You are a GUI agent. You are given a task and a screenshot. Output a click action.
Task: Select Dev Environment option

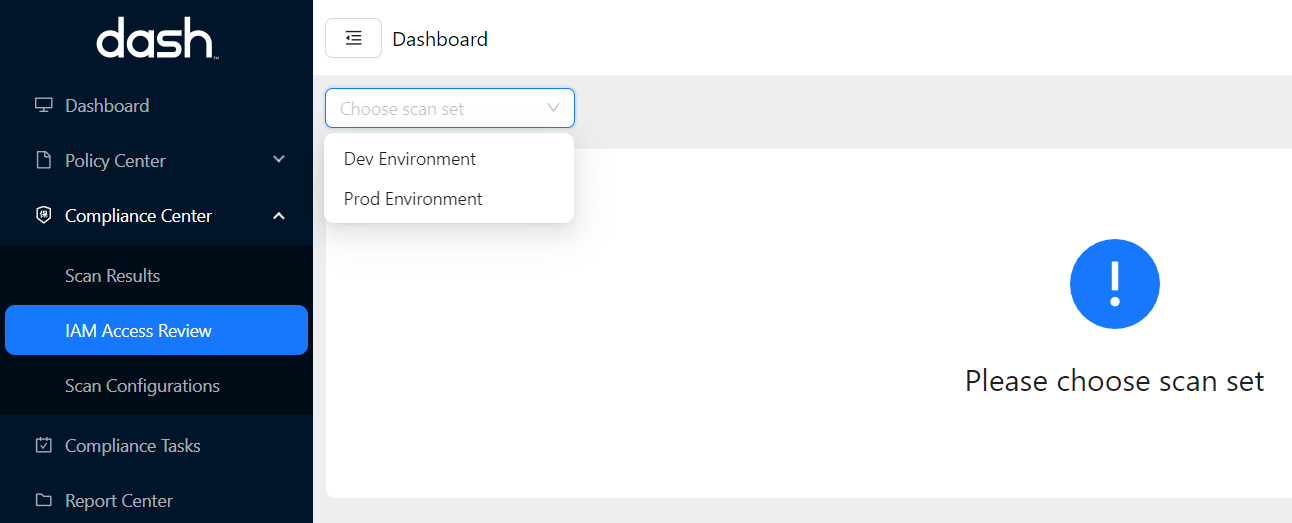[410, 159]
